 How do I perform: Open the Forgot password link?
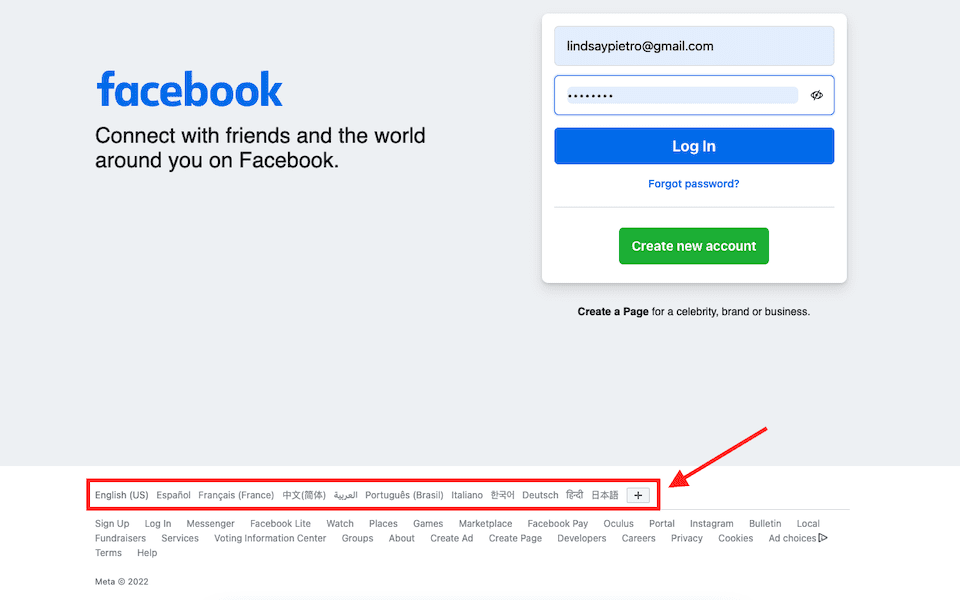[693, 183]
